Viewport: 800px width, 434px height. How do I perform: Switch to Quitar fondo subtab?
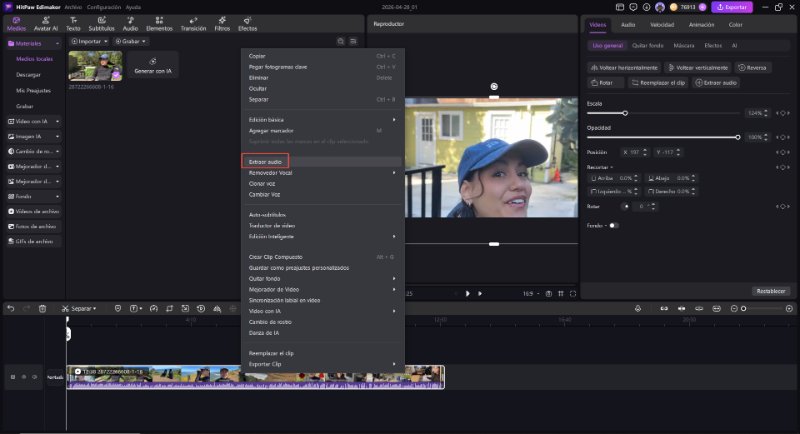click(647, 46)
